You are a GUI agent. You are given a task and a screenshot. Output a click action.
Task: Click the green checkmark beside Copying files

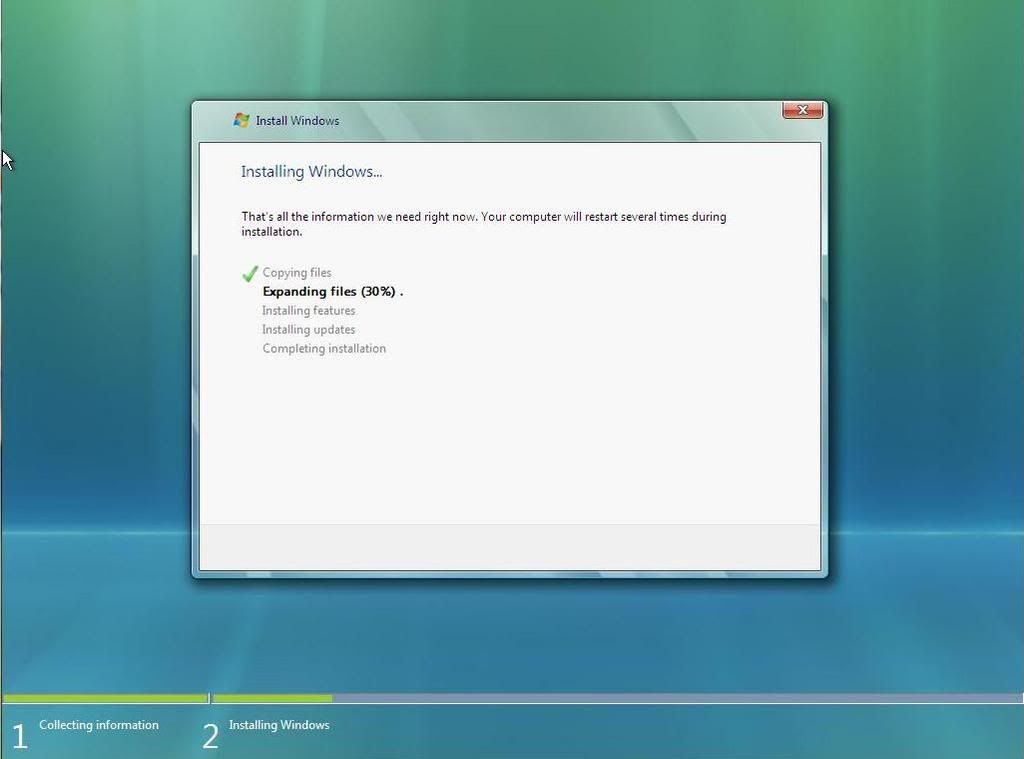pyautogui.click(x=249, y=273)
